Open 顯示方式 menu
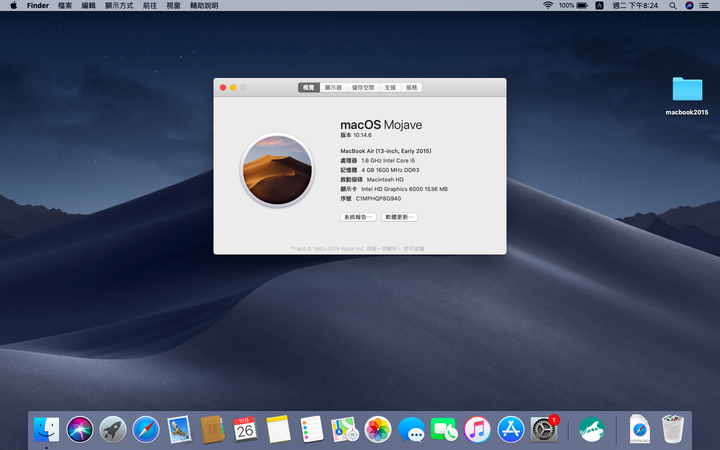The width and height of the screenshot is (720, 450). (119, 6)
